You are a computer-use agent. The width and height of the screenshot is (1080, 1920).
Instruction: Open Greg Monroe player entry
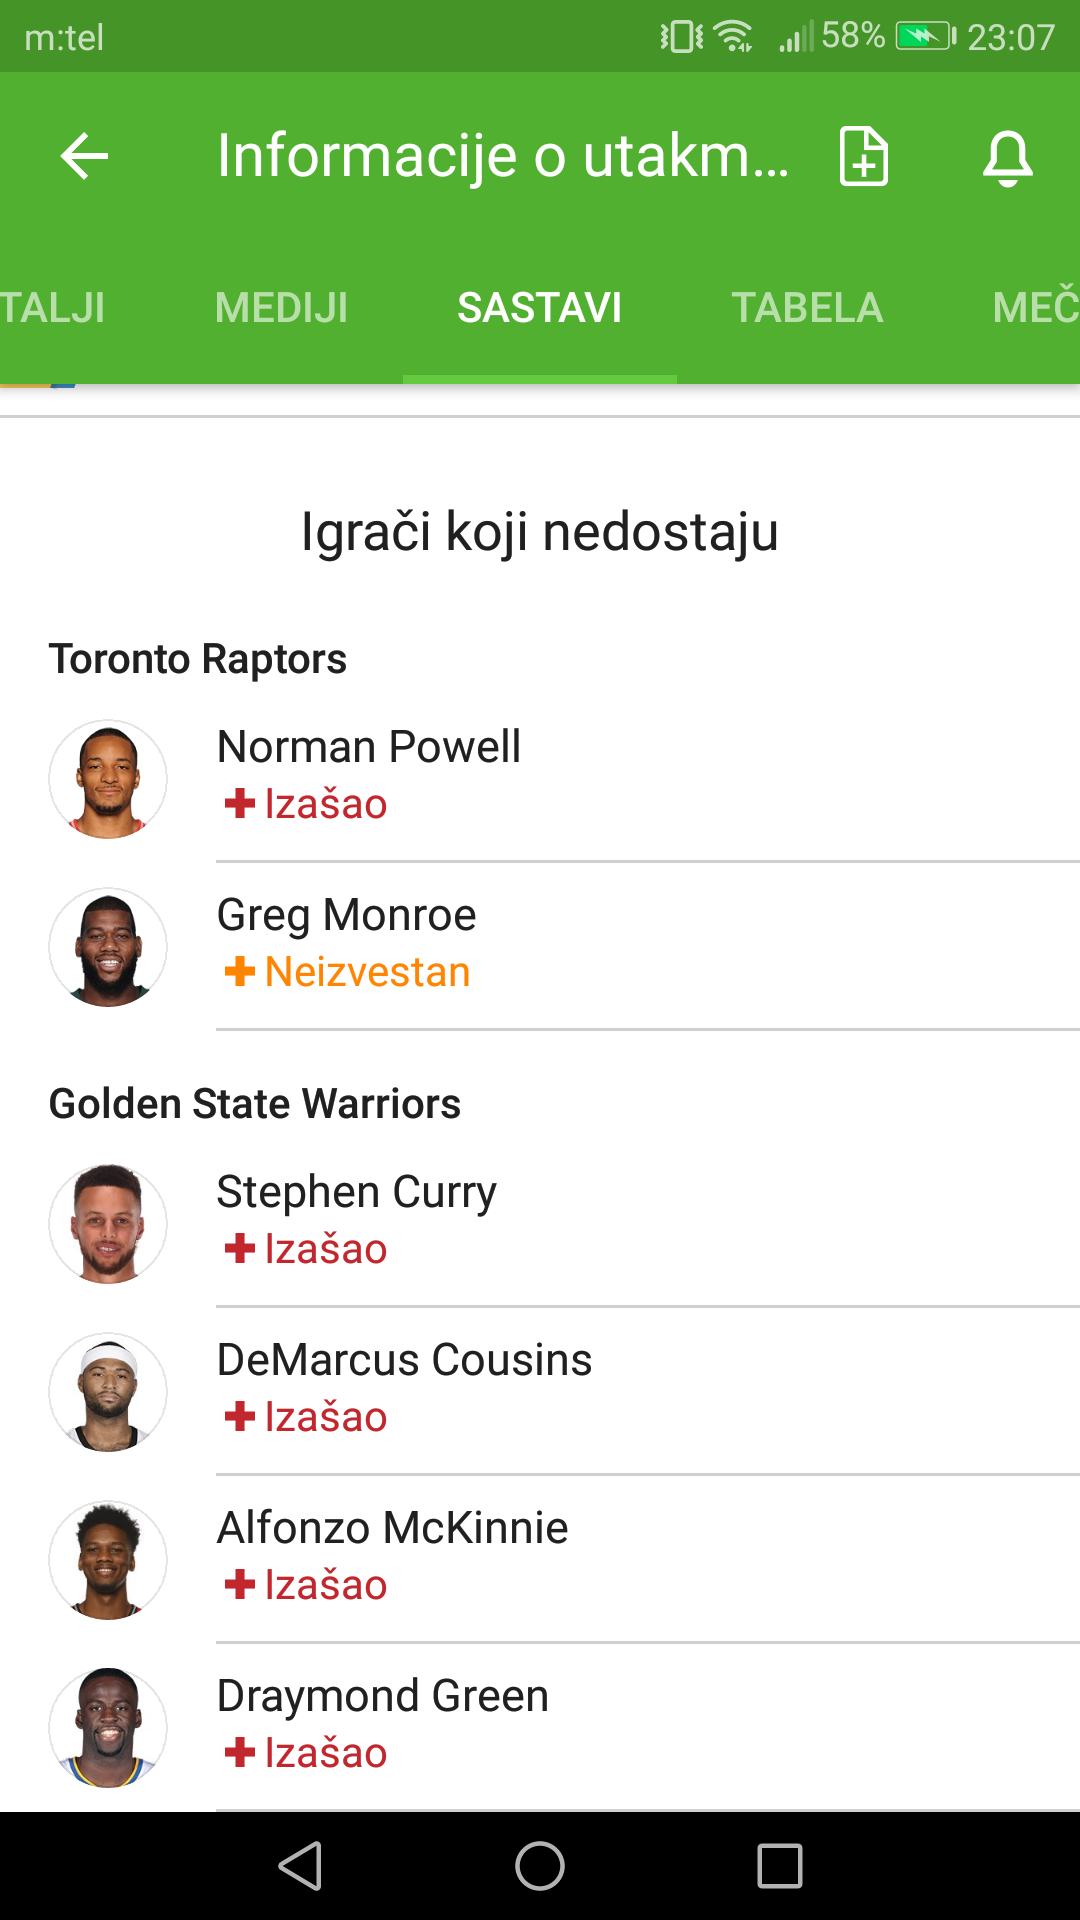[540, 946]
